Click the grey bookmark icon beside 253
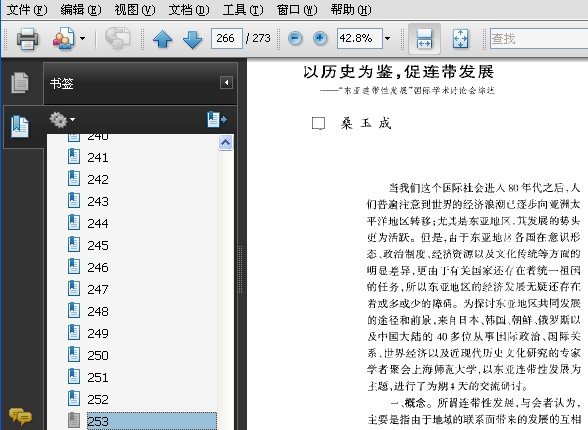The width and height of the screenshot is (588, 430). click(x=74, y=420)
